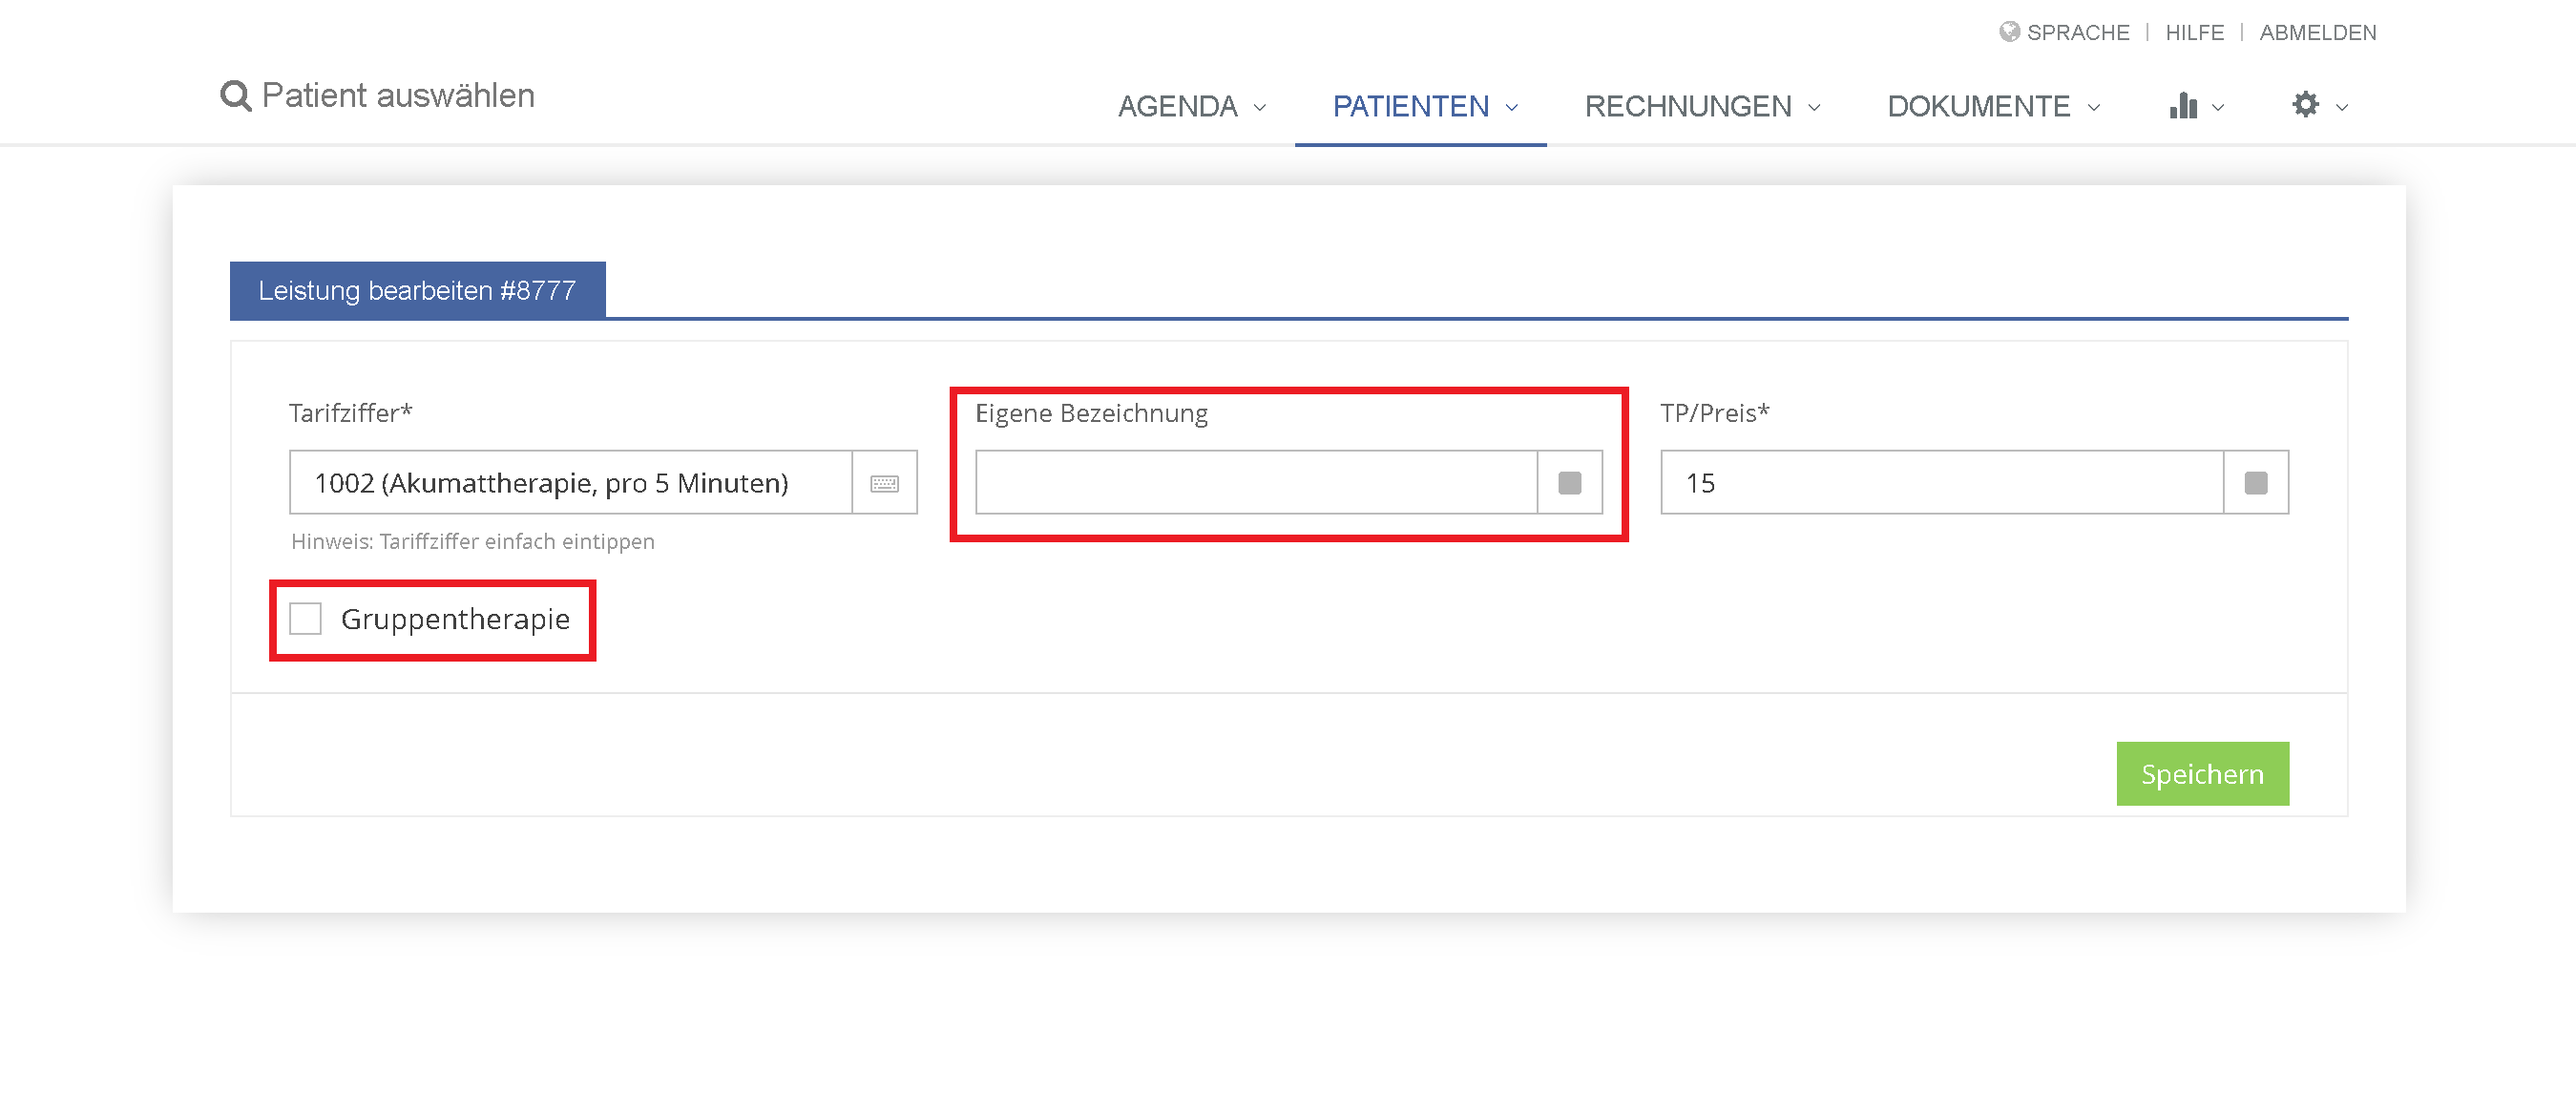2576x1095 pixels.
Task: Expand the Patienten menu chevron
Action: tap(1512, 108)
